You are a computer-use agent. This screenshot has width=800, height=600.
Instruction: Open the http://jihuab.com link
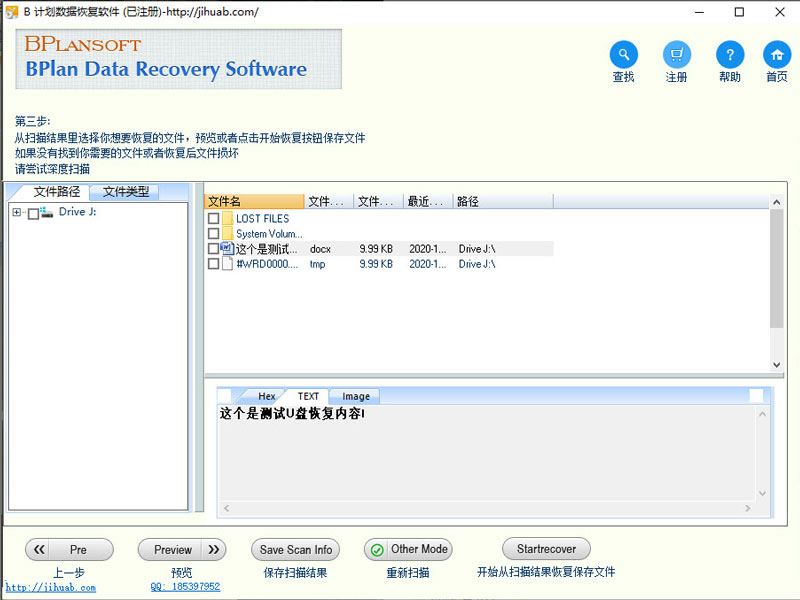[51, 587]
